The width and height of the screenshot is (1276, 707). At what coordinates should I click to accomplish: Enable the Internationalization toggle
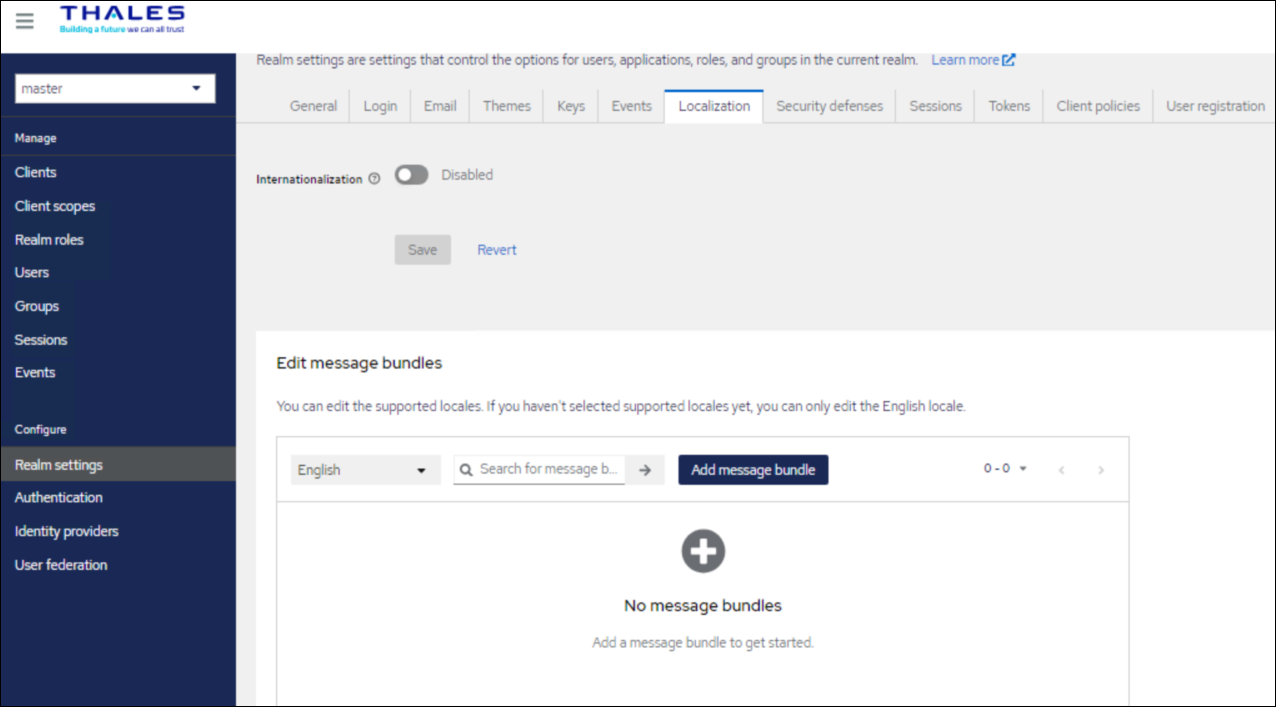(x=411, y=175)
